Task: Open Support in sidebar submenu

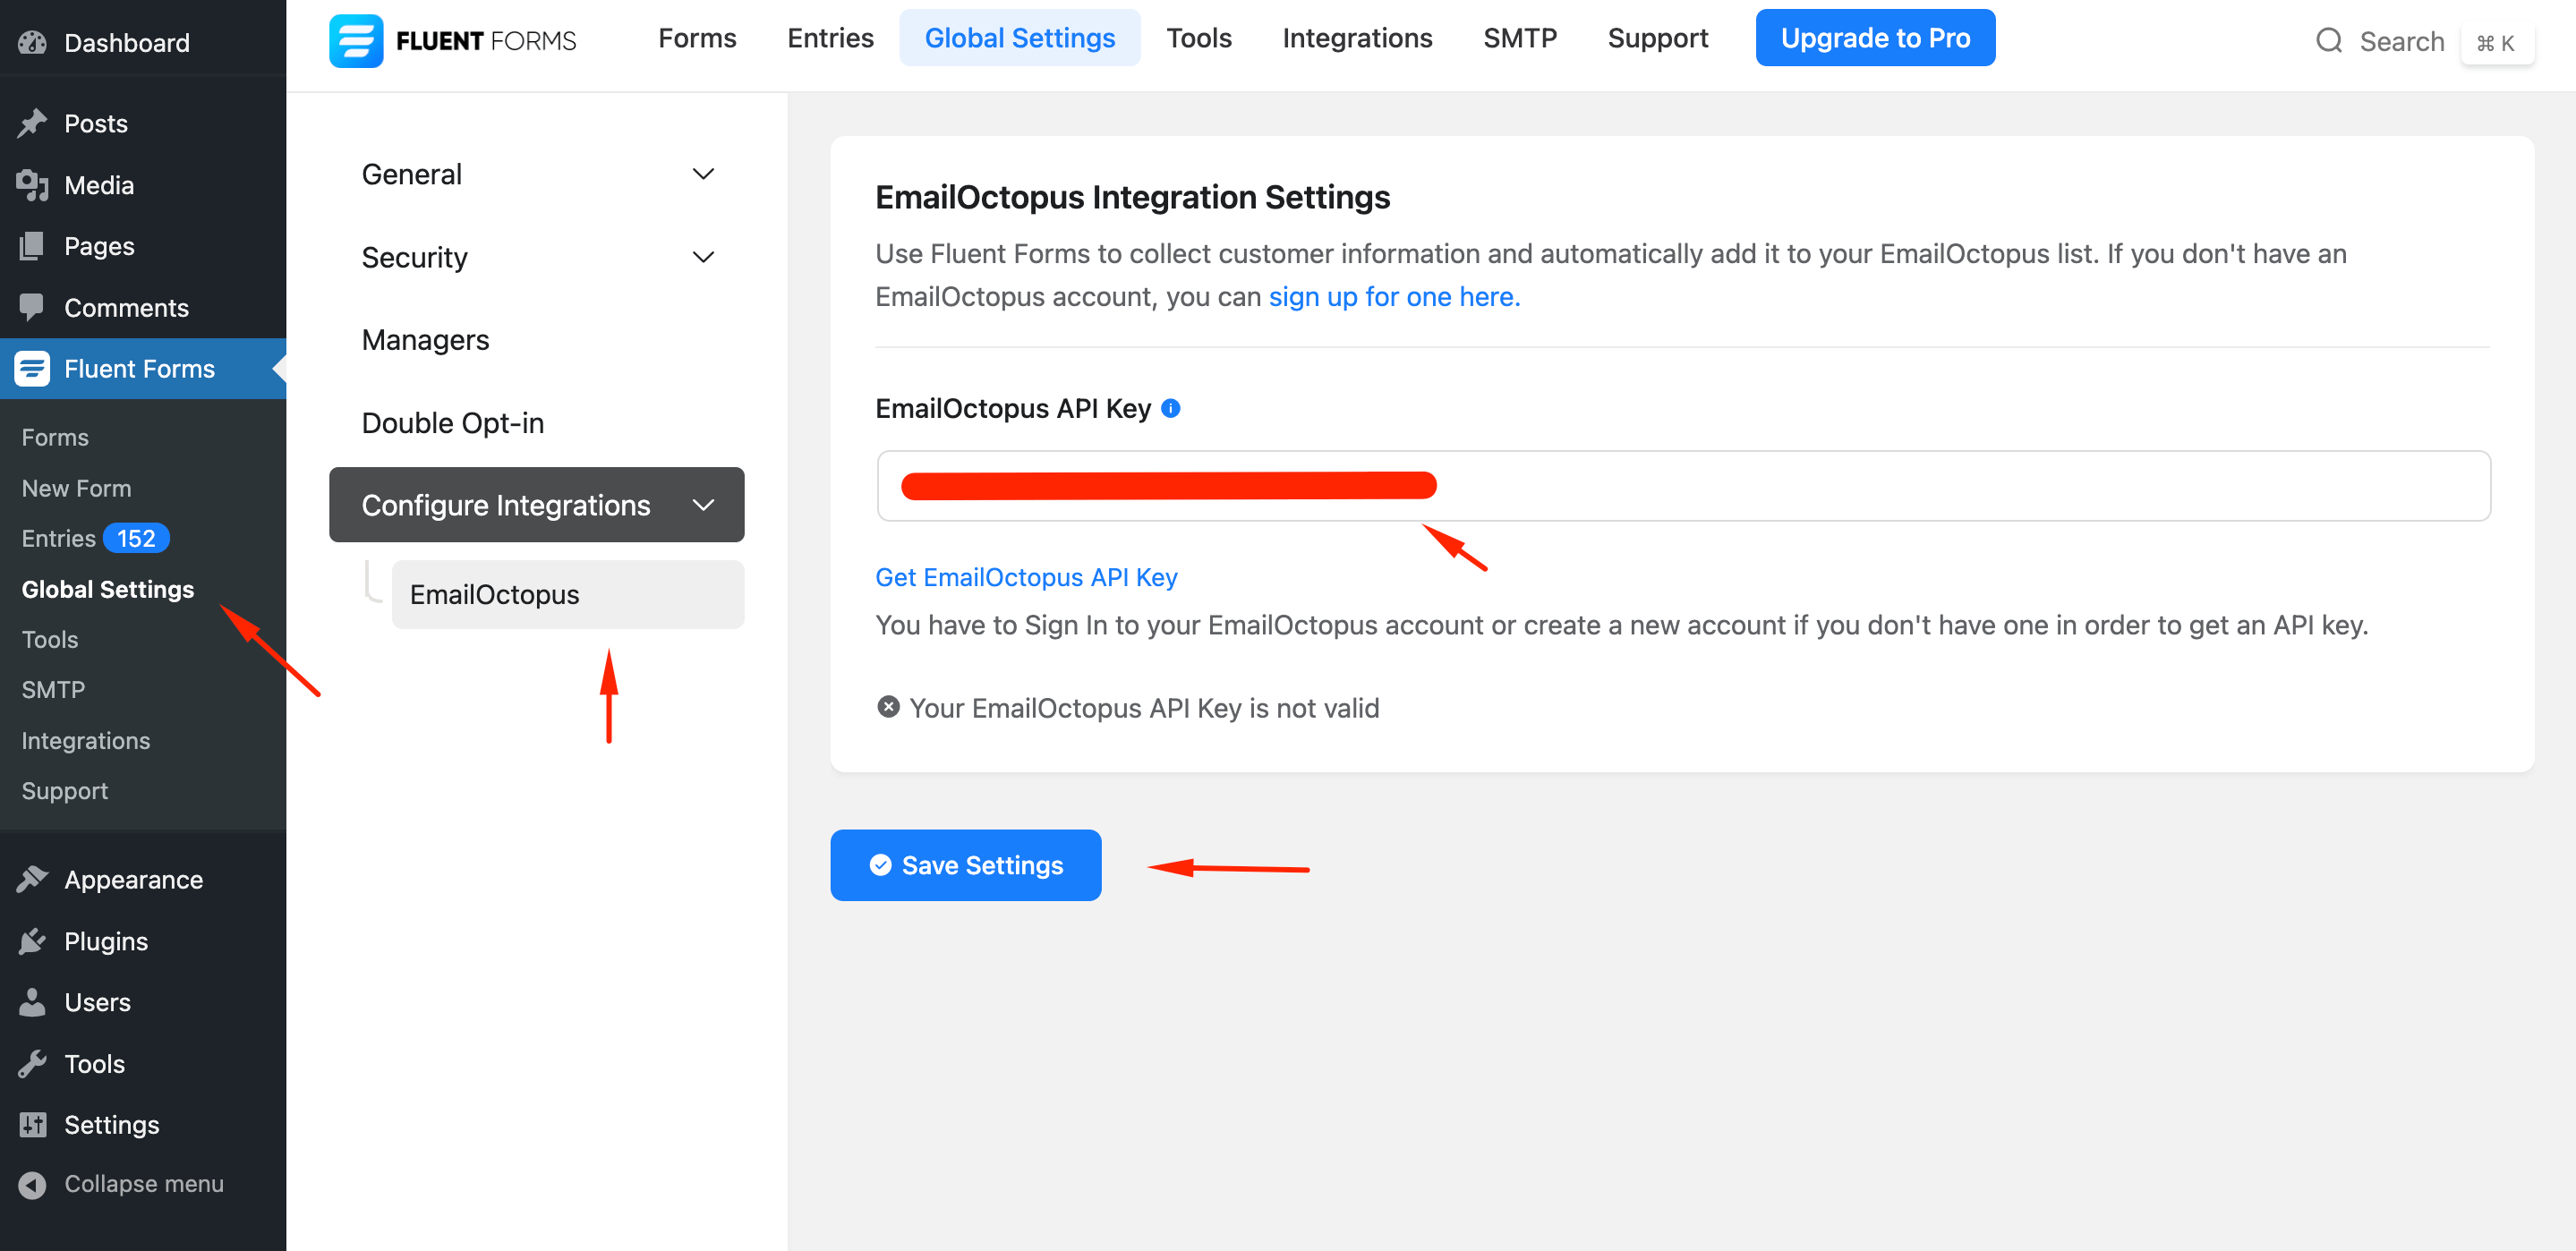Action: click(64, 790)
